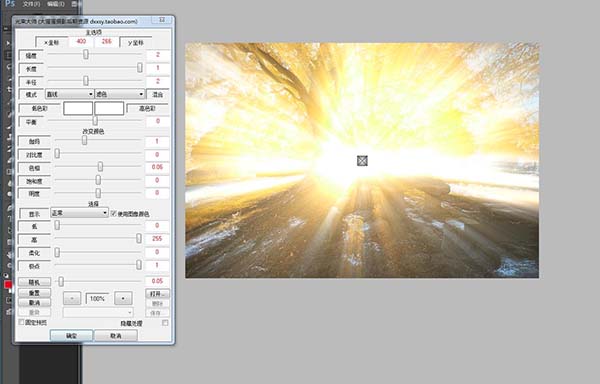Open the 滤色 blend dropdown
600x384 pixels.
pyautogui.click(x=119, y=94)
